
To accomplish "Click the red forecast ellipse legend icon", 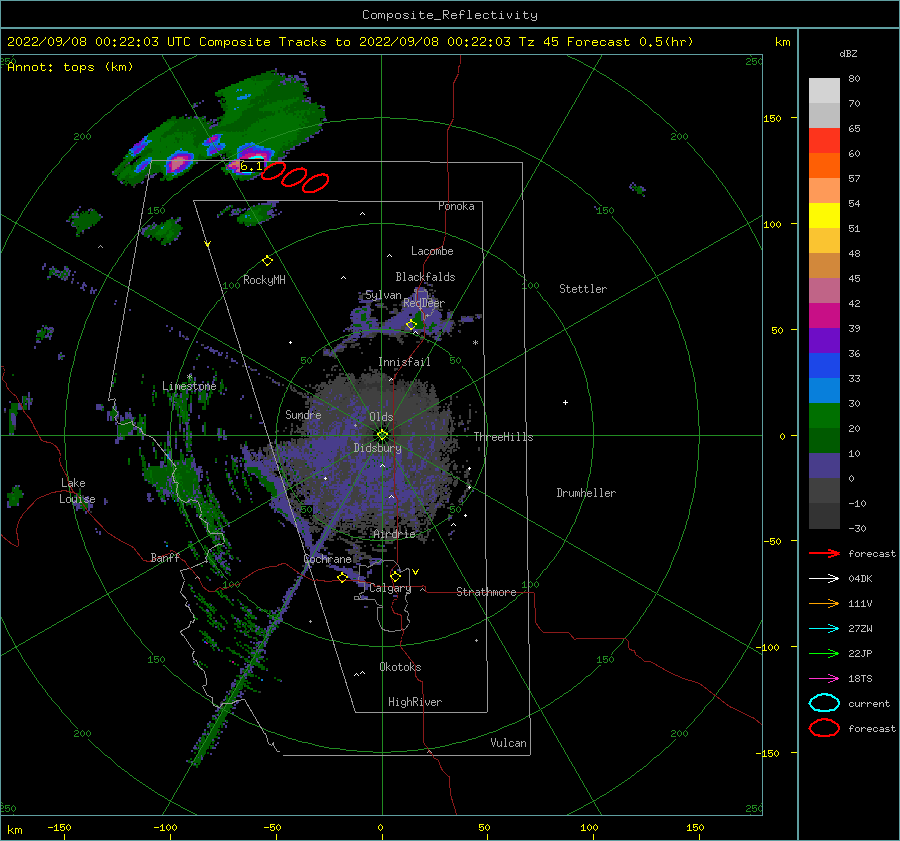I will click(x=824, y=728).
